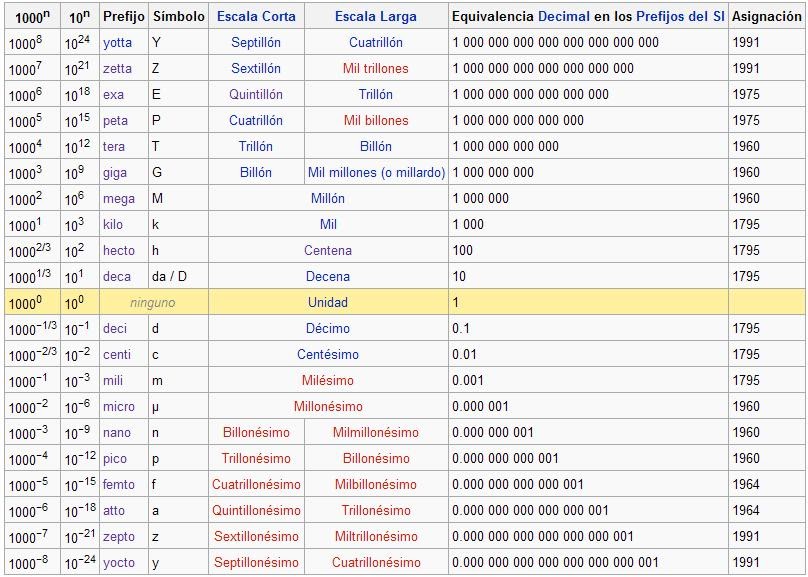Viewport: 808px width, 577px height.
Task: Open Cuatrillón link in the yotta row
Action: coord(376,43)
